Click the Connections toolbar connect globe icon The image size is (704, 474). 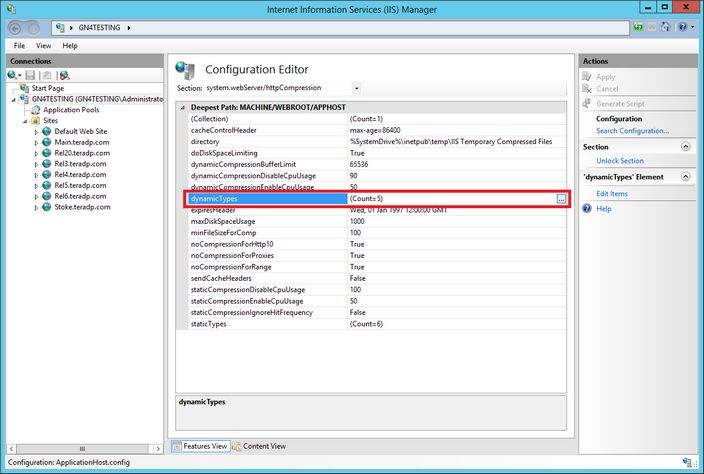tap(13, 75)
